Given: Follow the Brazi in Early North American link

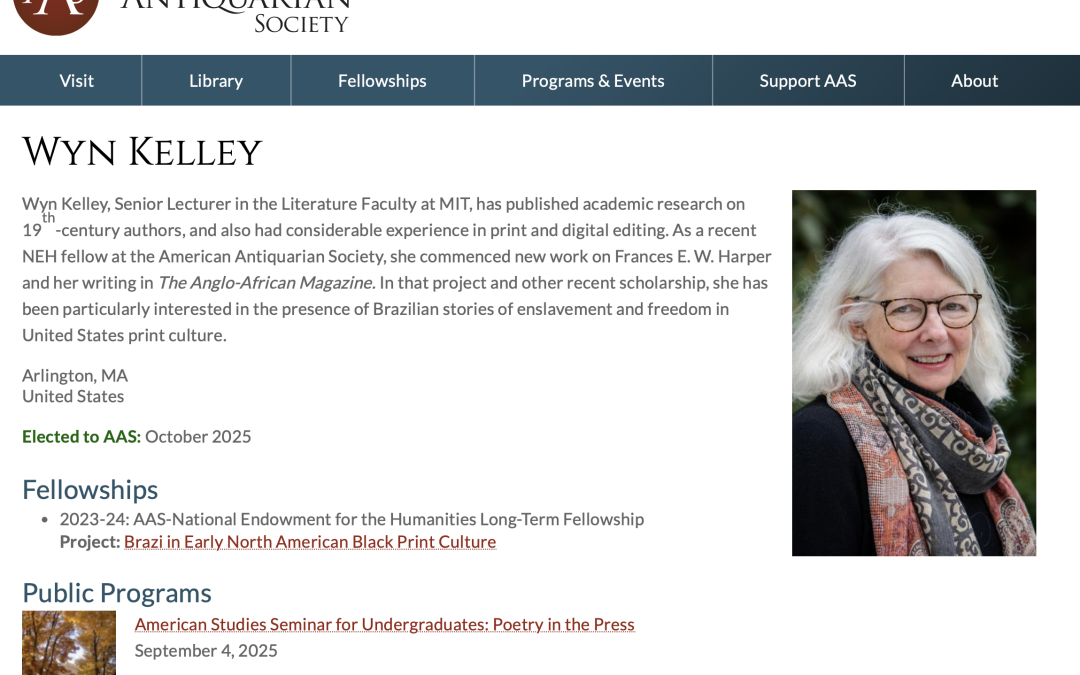Looking at the screenshot, I should pyautogui.click(x=309, y=541).
